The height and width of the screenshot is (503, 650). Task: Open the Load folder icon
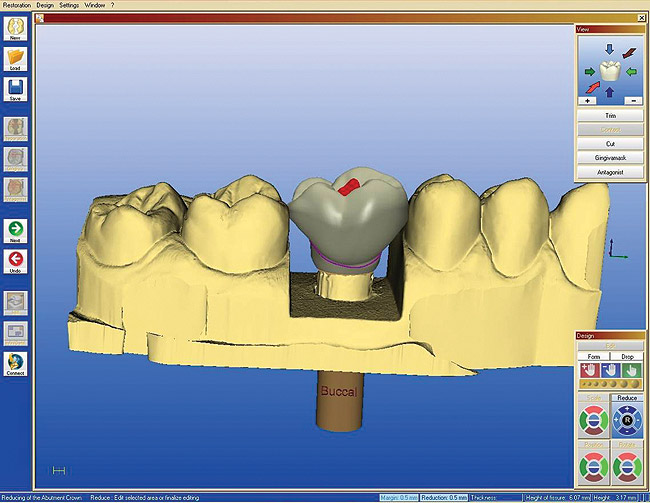(x=15, y=59)
